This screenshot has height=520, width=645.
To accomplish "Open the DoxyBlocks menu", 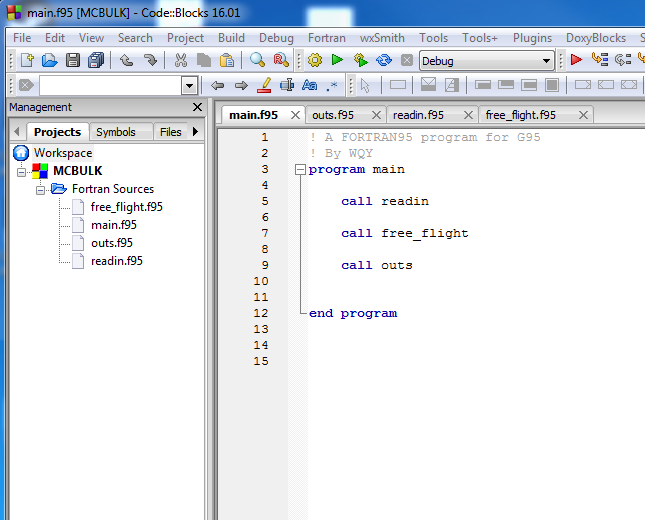I will tap(596, 38).
